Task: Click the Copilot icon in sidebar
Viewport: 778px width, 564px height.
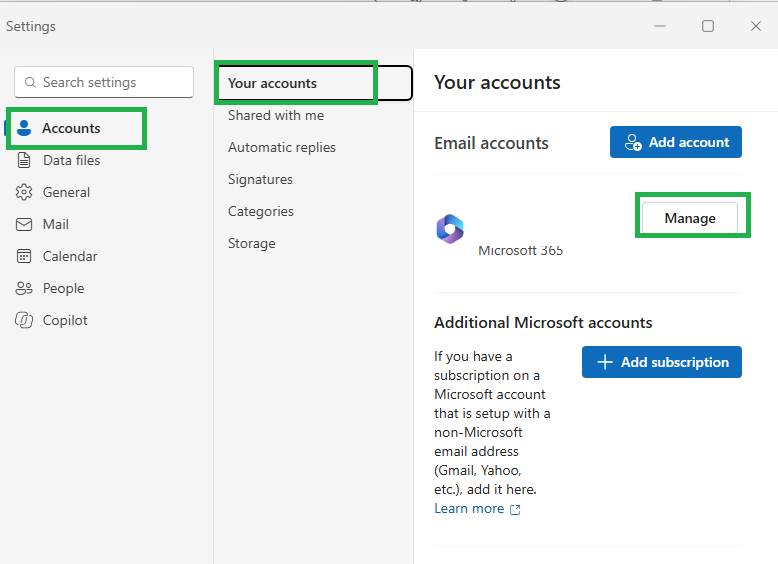Action: (24, 320)
